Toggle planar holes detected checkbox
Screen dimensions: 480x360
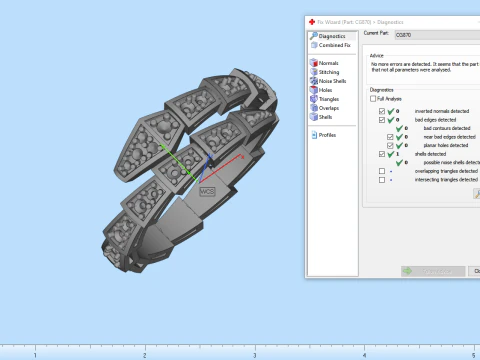(x=390, y=145)
